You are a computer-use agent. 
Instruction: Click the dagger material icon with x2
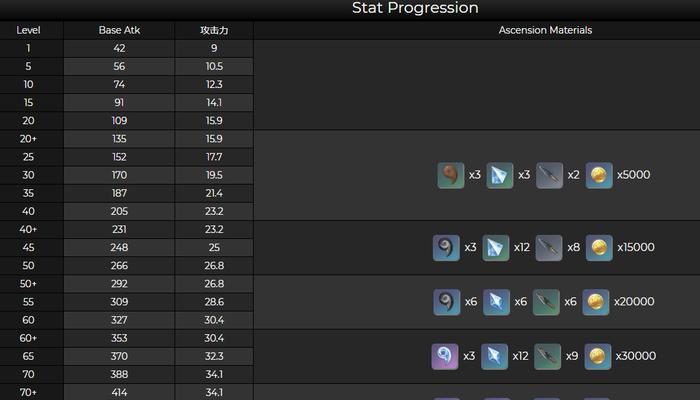[549, 175]
